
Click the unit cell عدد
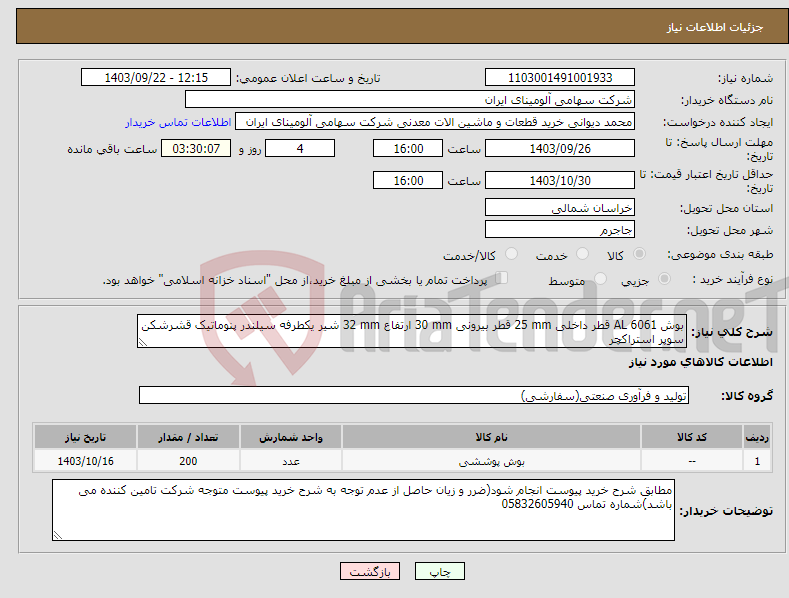tap(291, 461)
